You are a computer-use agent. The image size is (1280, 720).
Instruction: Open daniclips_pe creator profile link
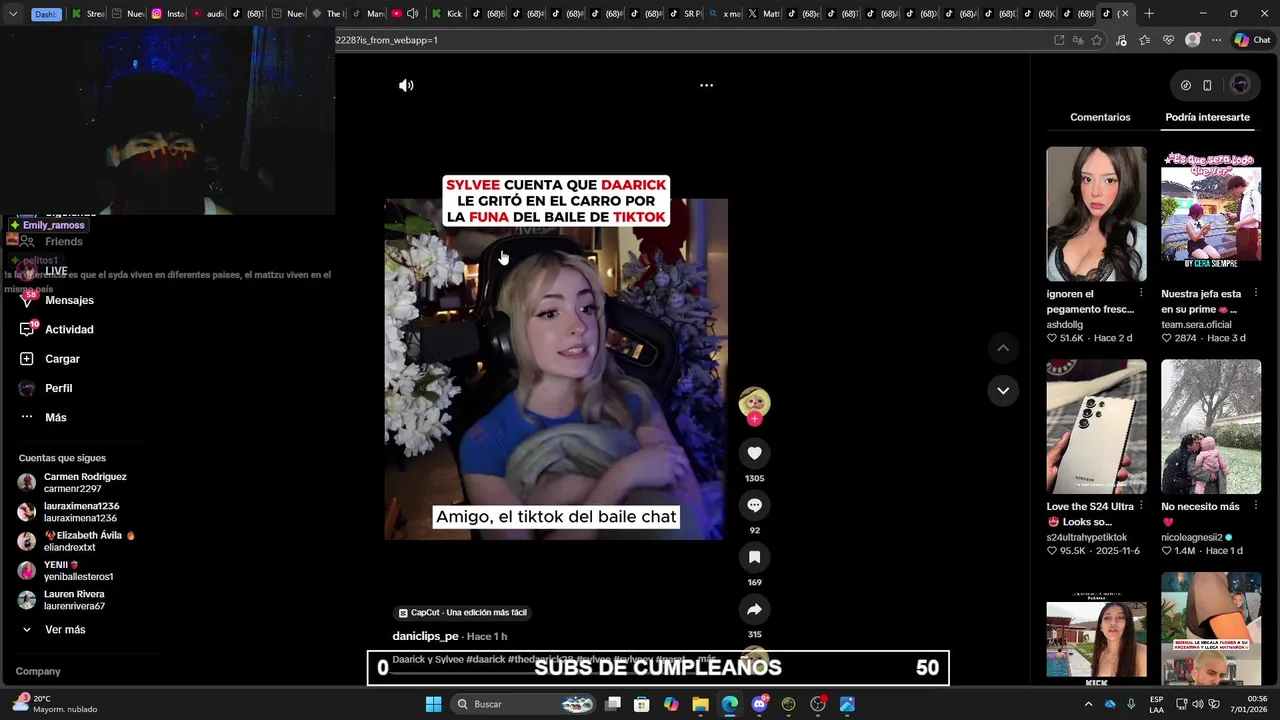pyautogui.click(x=425, y=636)
